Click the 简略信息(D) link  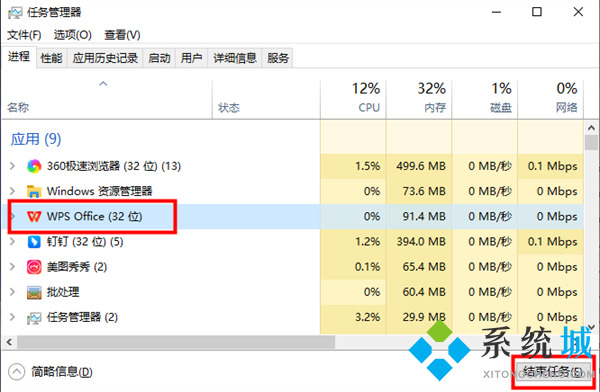[x=62, y=372]
